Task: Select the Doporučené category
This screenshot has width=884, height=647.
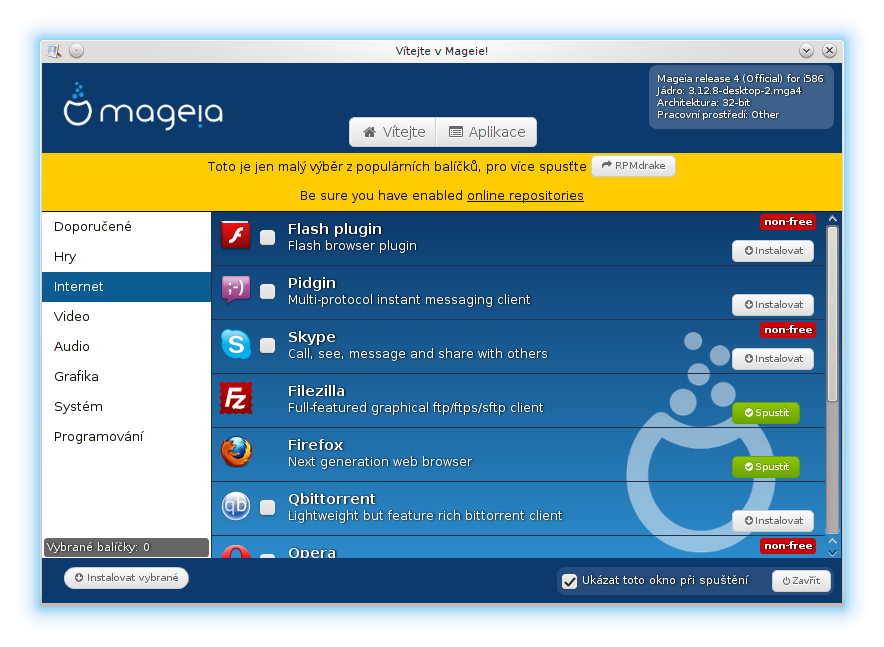Action: [x=126, y=227]
